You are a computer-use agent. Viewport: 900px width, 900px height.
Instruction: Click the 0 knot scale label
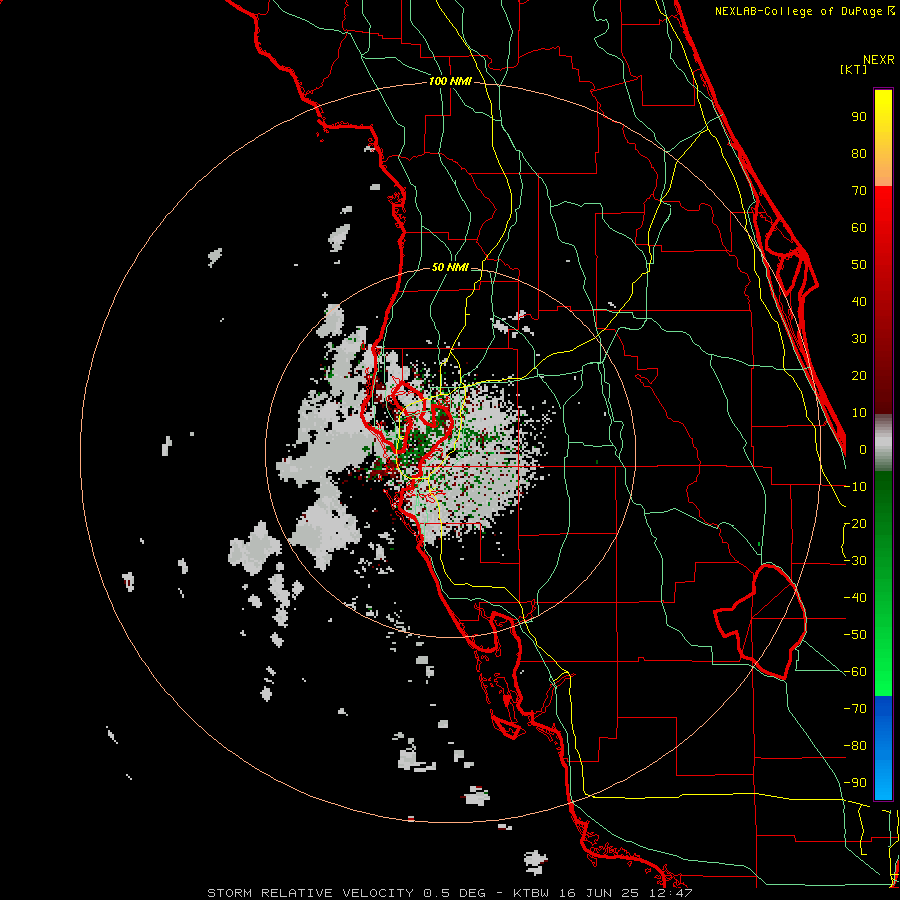click(863, 450)
